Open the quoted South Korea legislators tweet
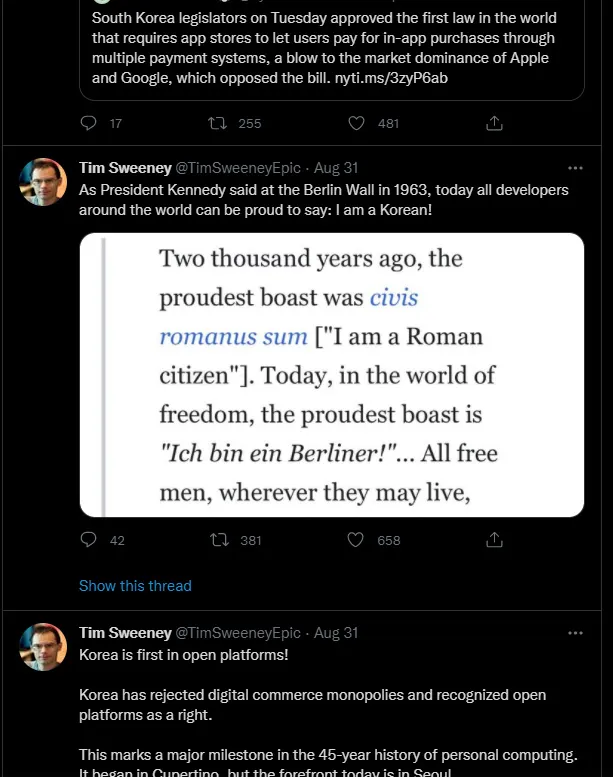The image size is (613, 777). coord(332,49)
